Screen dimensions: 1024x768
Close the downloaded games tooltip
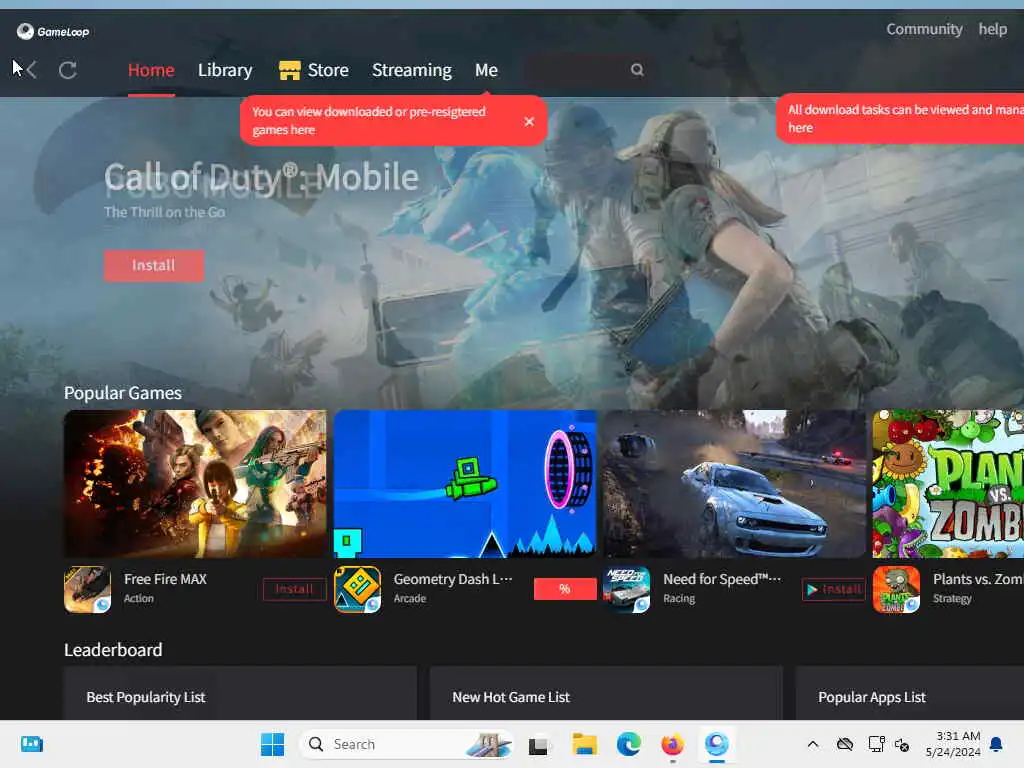coord(529,121)
